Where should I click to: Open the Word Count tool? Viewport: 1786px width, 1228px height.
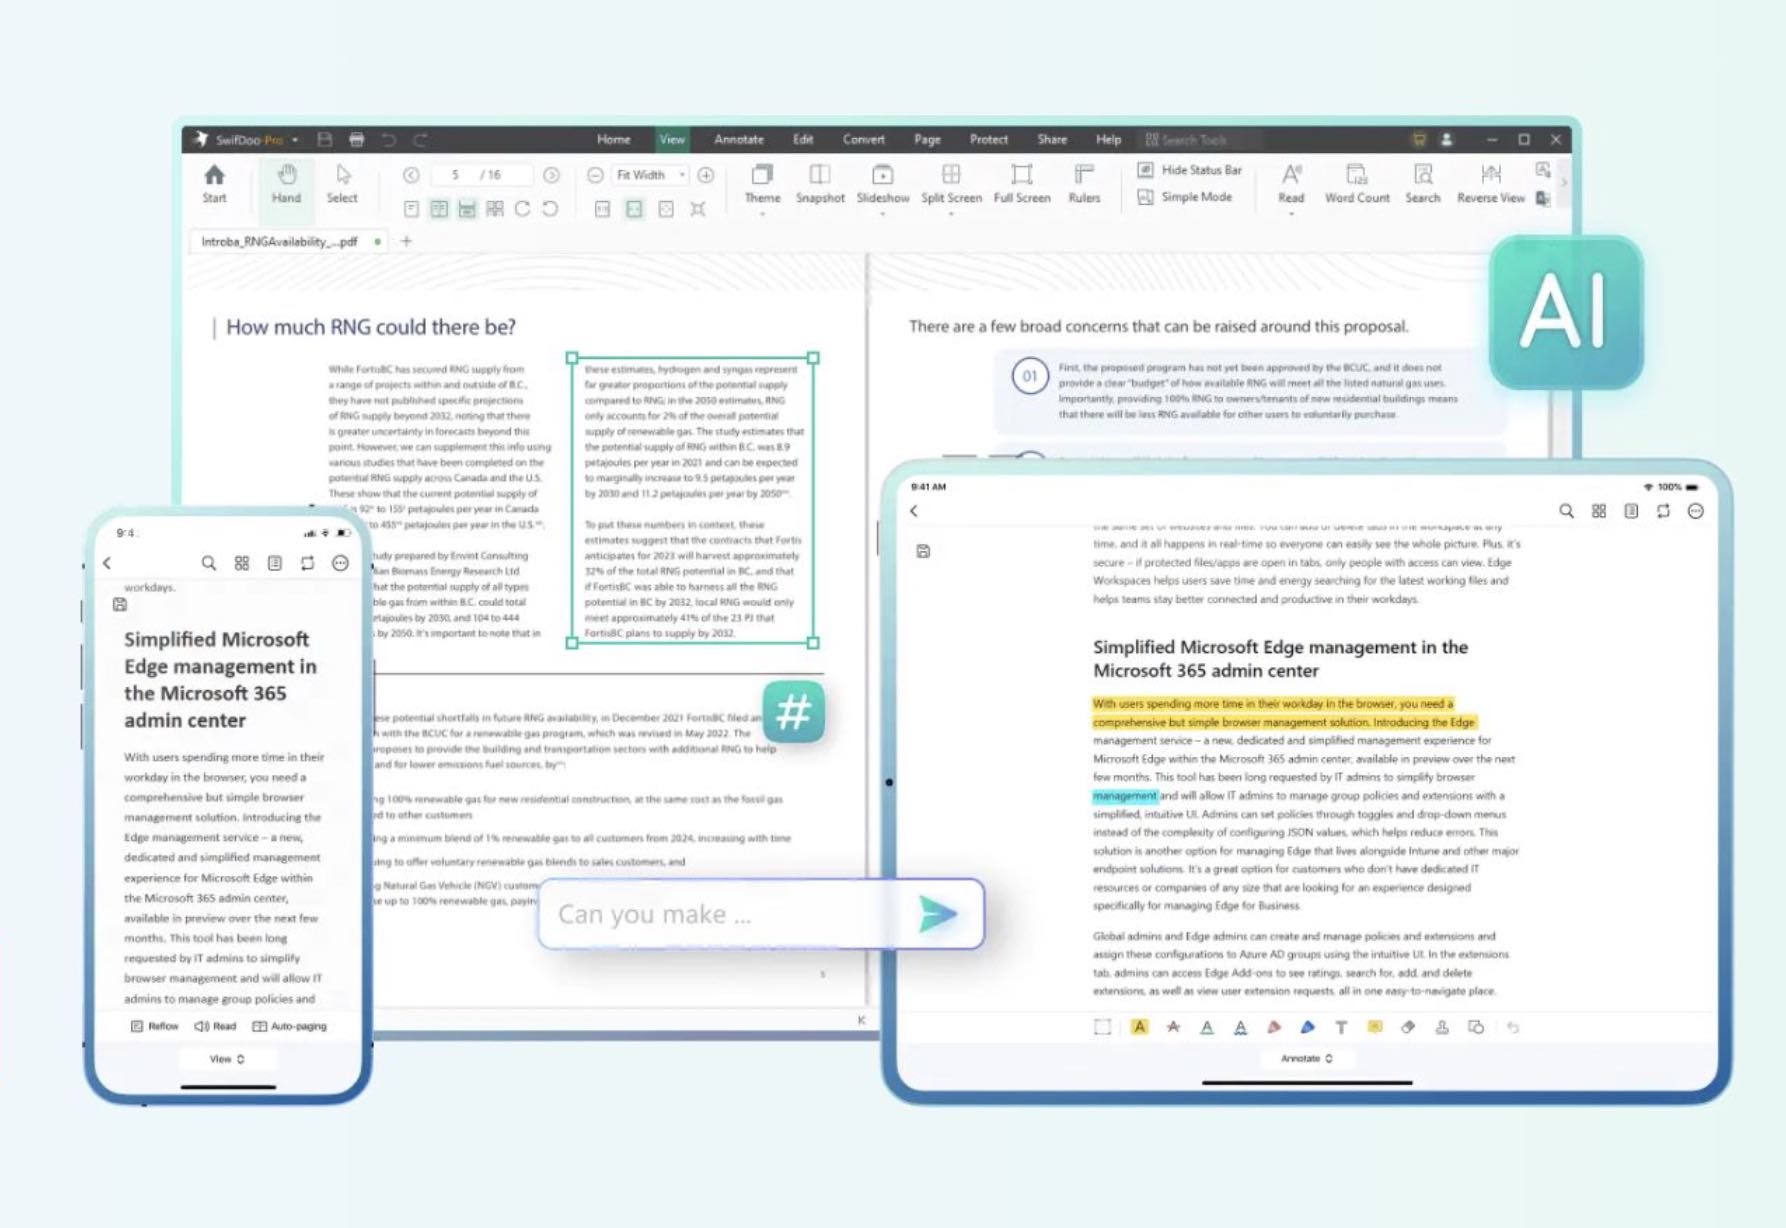(1355, 183)
